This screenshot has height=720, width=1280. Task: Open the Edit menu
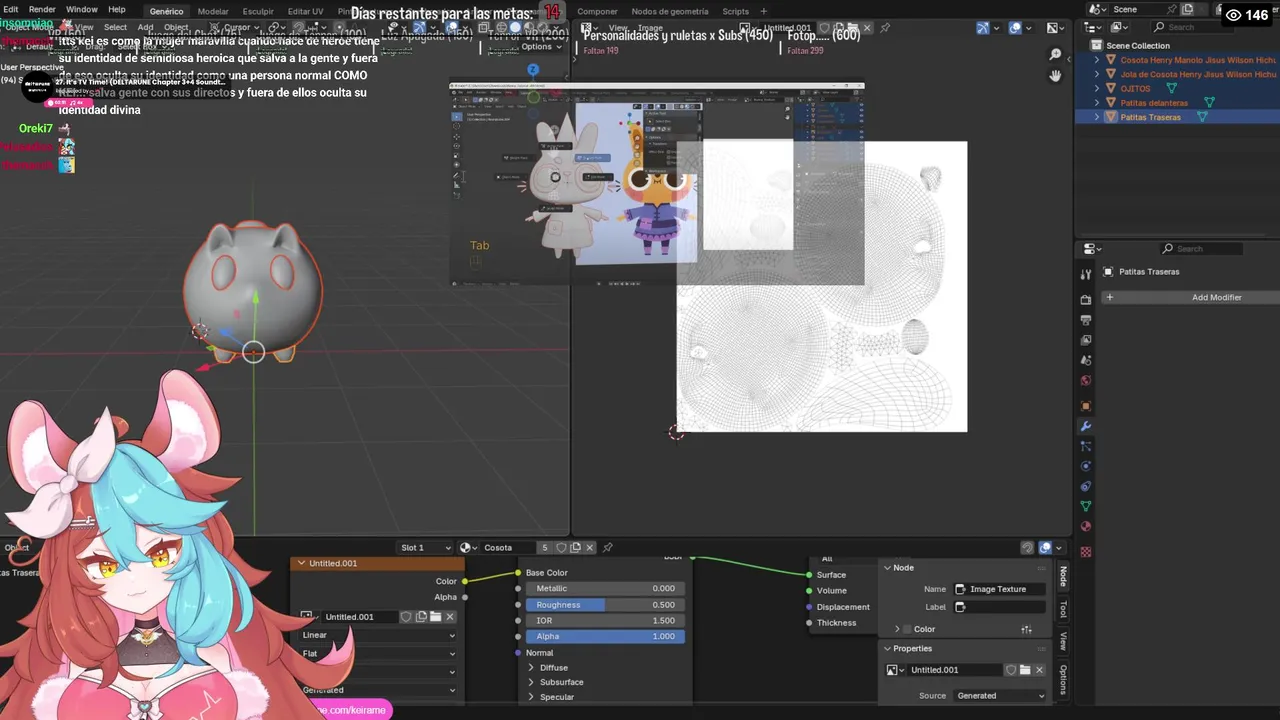11,9
